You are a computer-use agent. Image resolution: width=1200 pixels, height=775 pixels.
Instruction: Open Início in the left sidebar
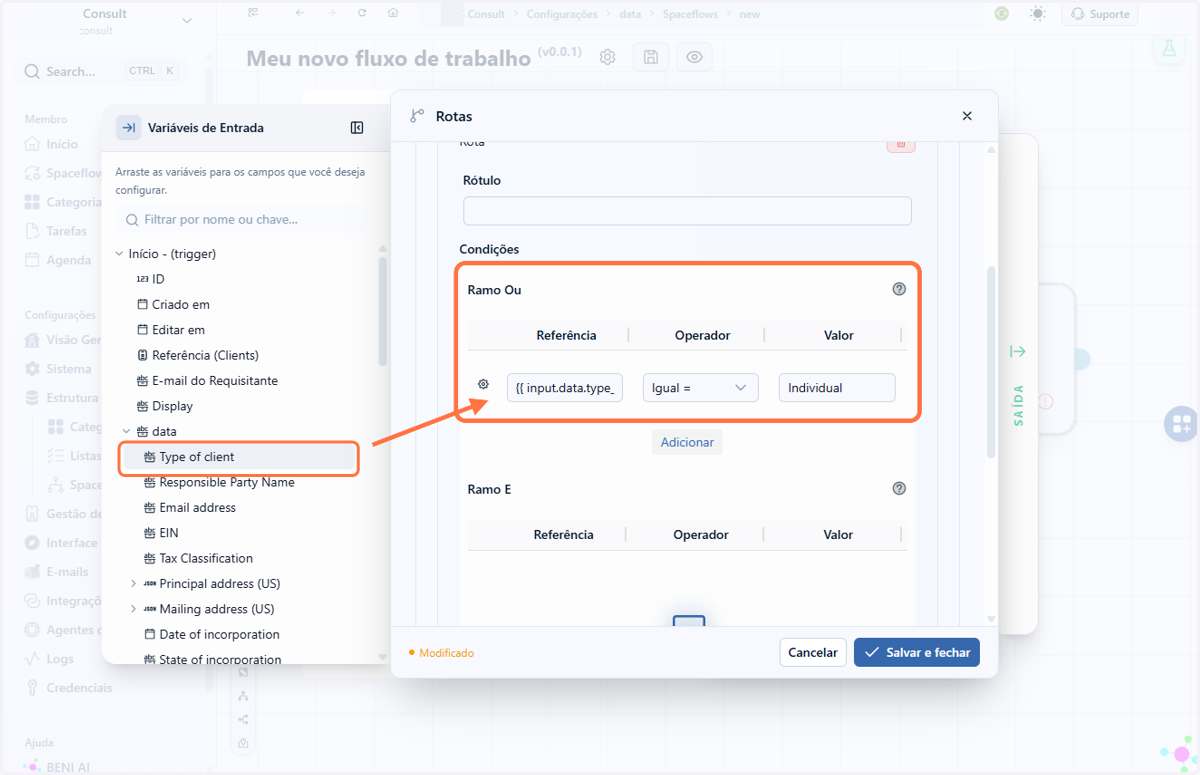click(62, 144)
